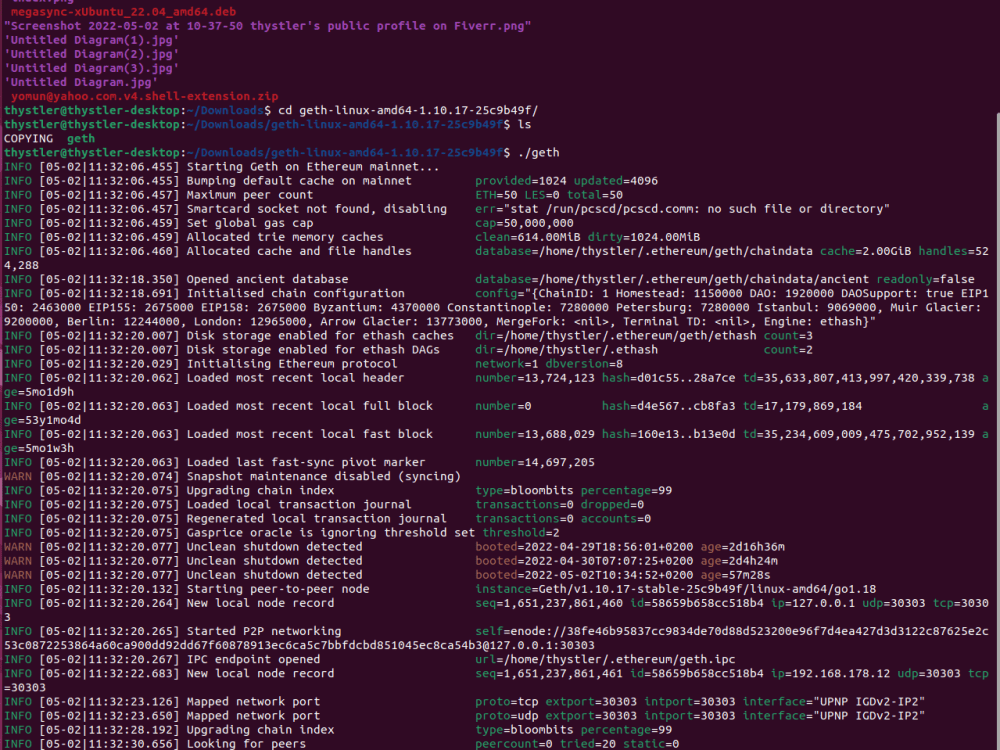Select the 'number=13,724,123' value
Viewport: 1000px width, 750px height.
pyautogui.click(x=534, y=378)
